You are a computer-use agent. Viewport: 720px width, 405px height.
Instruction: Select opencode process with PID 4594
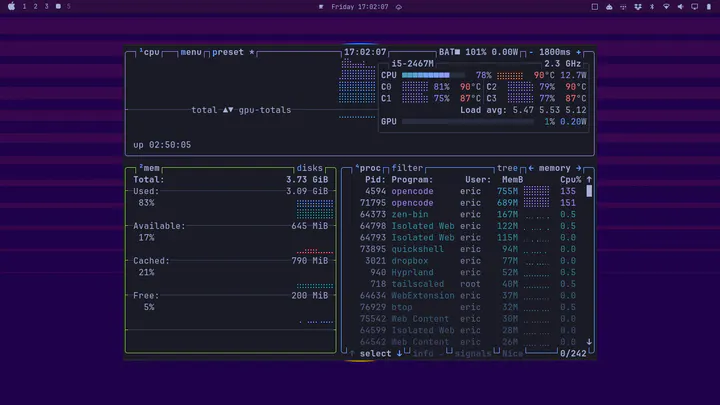click(x=468, y=191)
